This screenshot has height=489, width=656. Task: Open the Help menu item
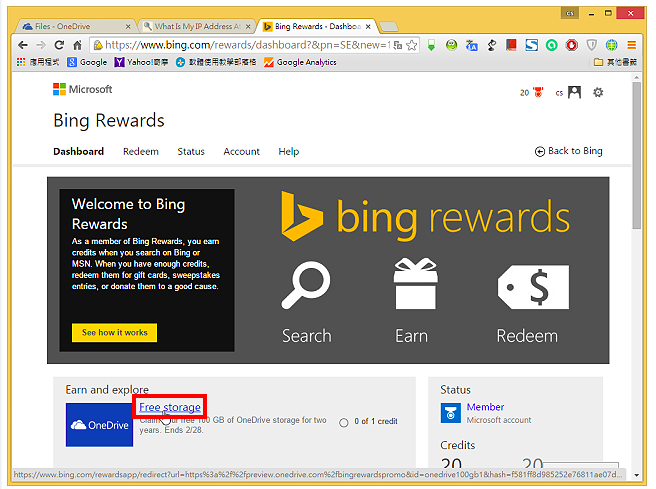[x=289, y=151]
